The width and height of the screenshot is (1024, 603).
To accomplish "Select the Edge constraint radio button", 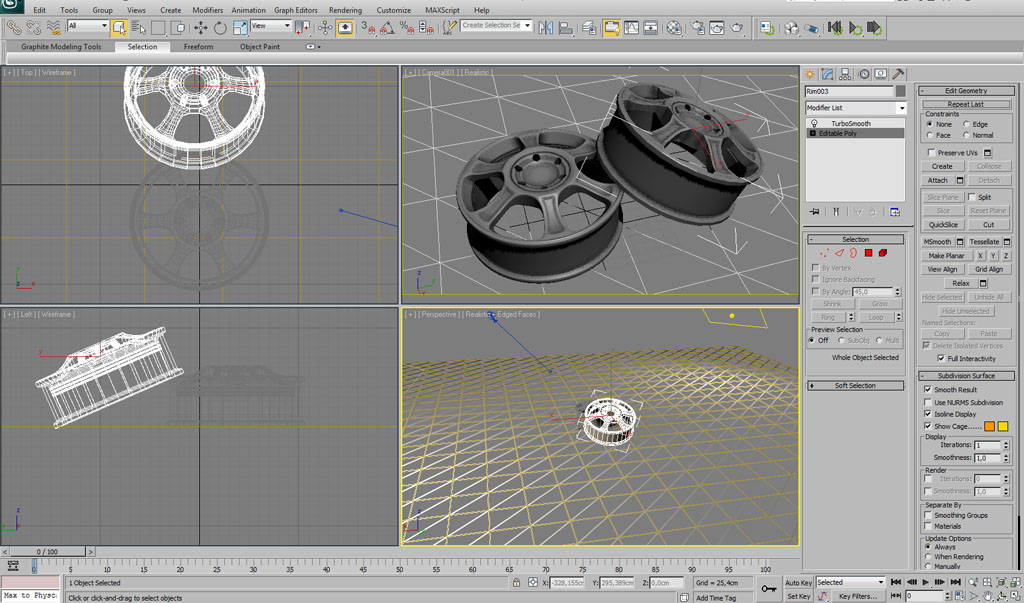I will click(x=966, y=124).
